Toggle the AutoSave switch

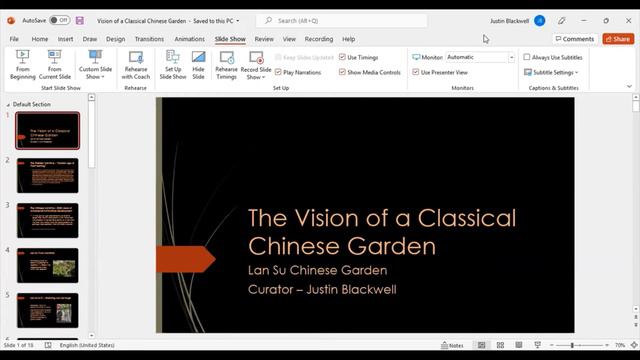pos(60,20)
